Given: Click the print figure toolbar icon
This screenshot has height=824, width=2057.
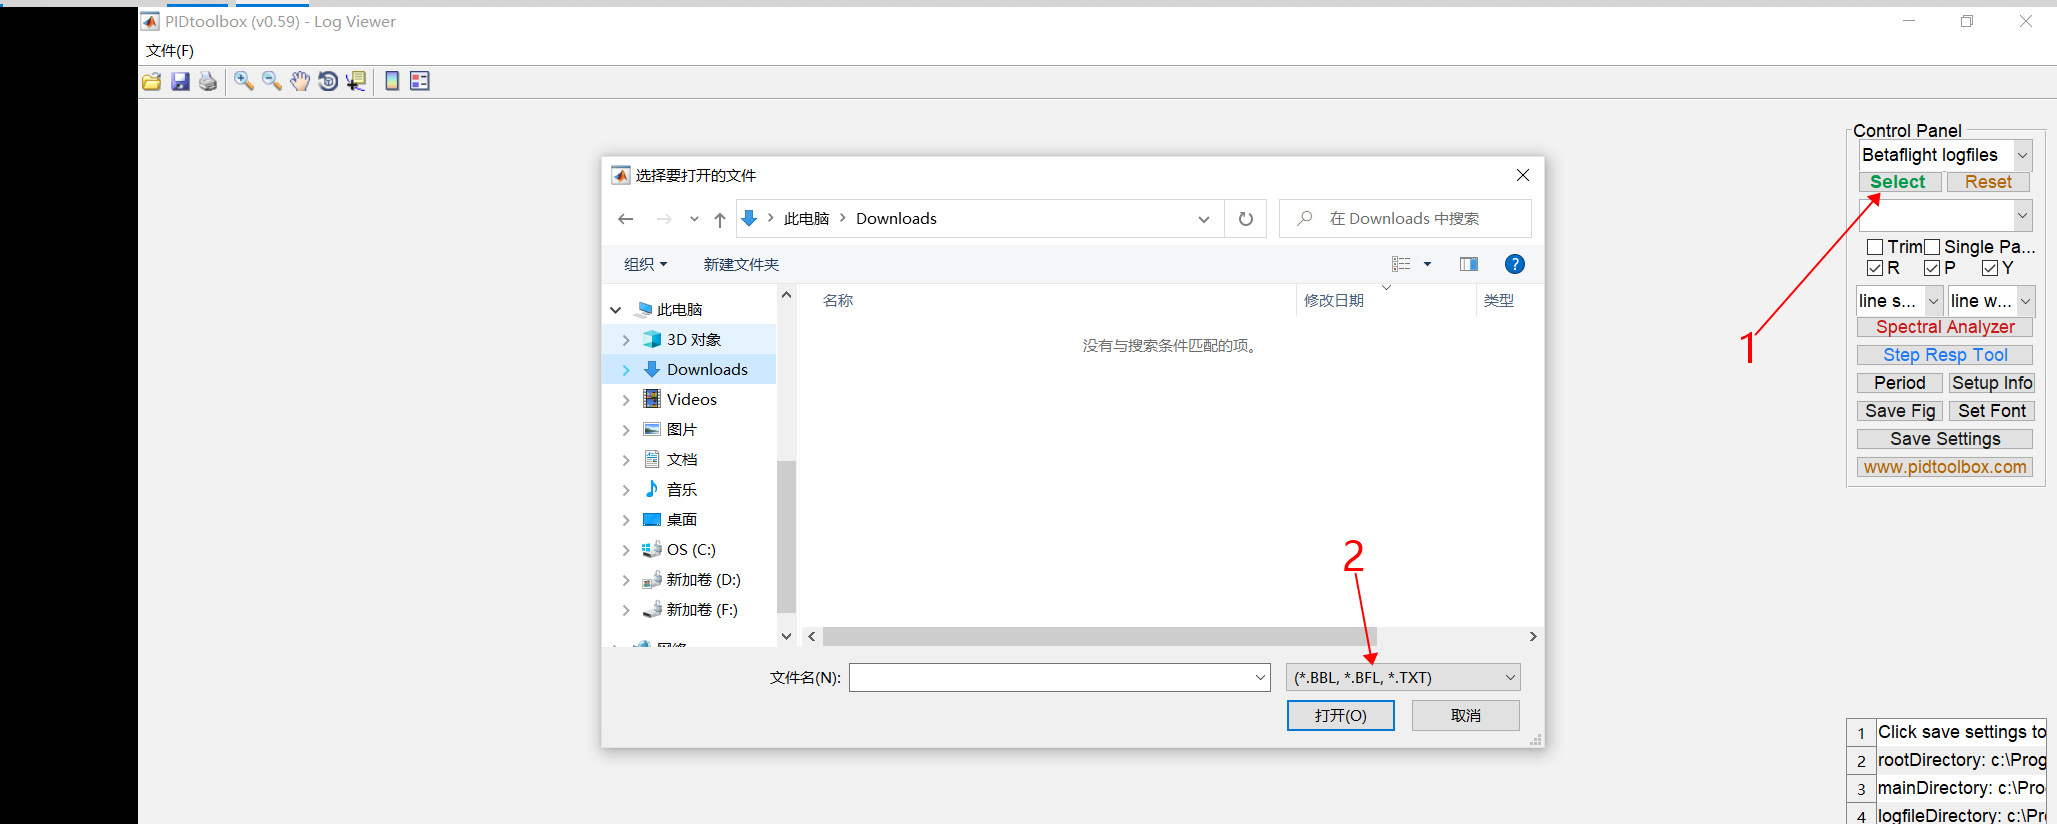Looking at the screenshot, I should tap(208, 81).
